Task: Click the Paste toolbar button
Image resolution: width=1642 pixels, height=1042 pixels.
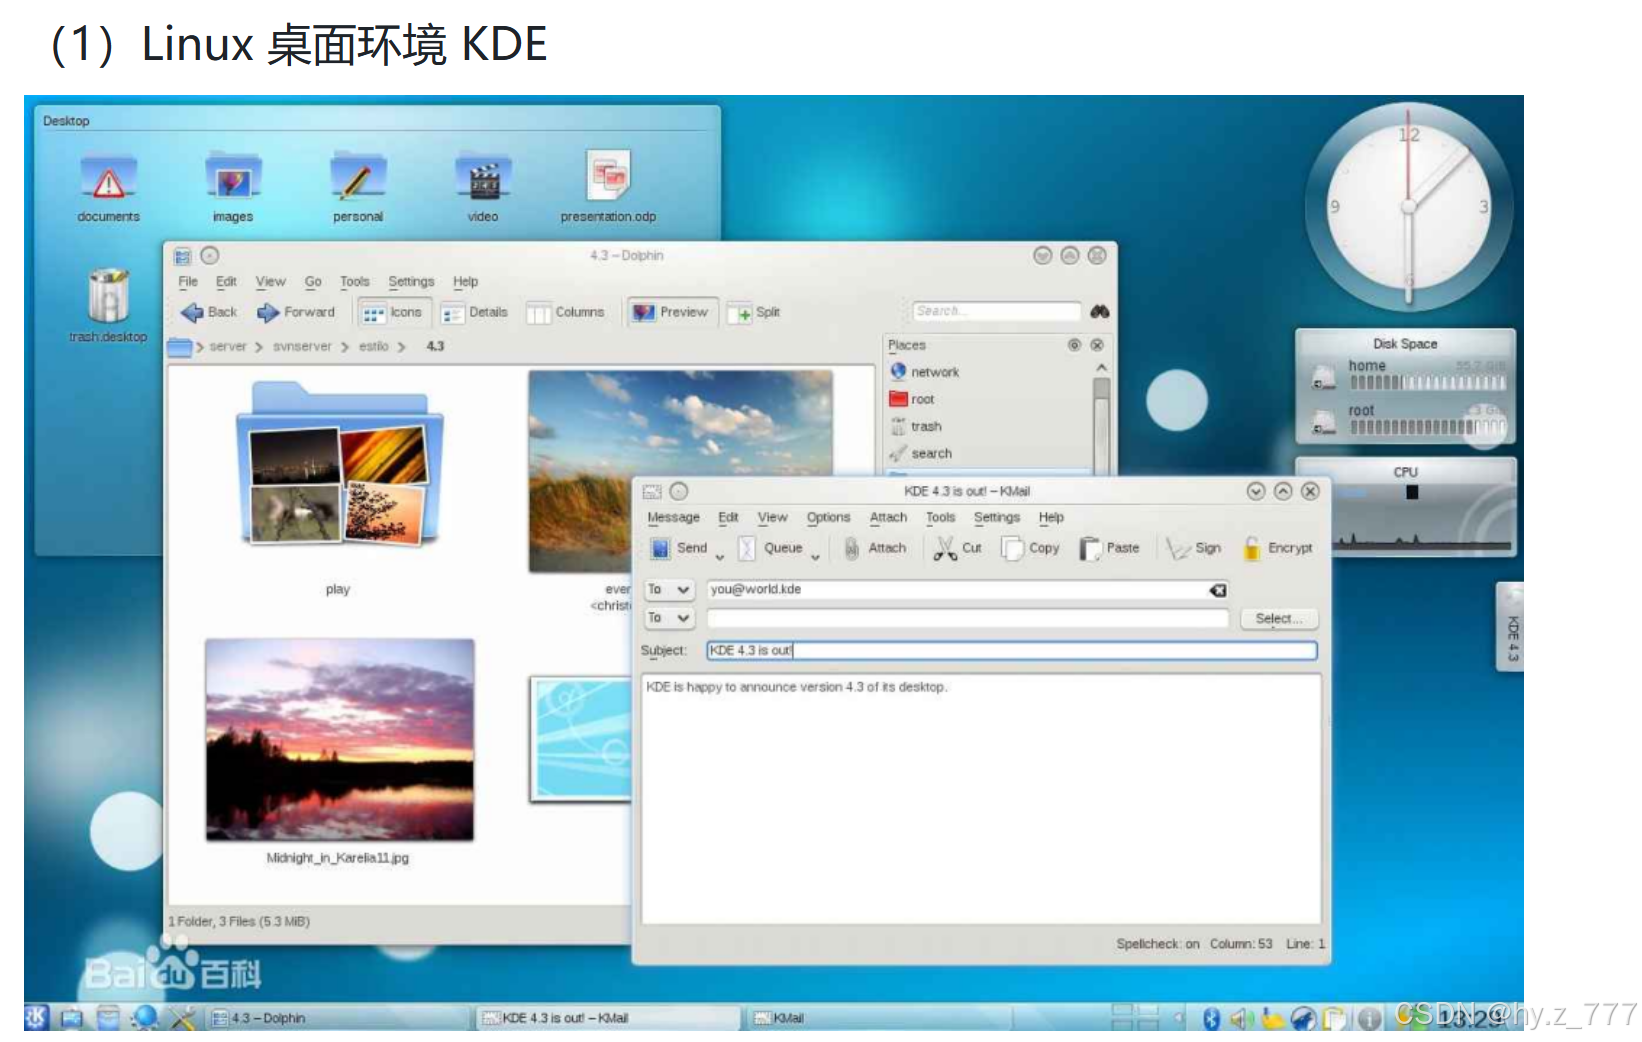Action: pos(1110,548)
